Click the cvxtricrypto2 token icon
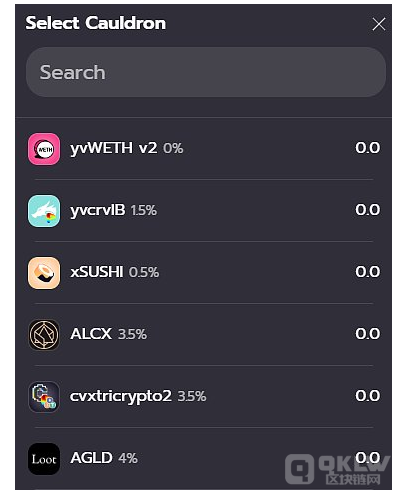The height and width of the screenshot is (490, 394). pos(44,397)
